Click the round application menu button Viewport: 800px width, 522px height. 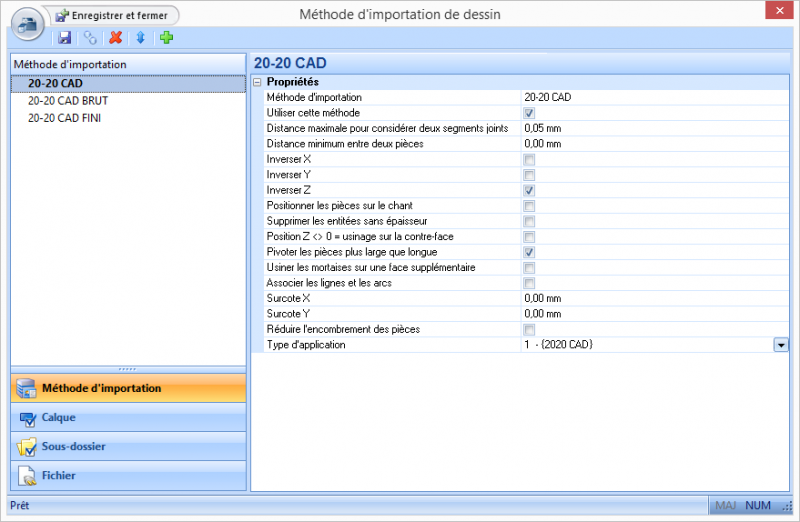click(x=28, y=22)
